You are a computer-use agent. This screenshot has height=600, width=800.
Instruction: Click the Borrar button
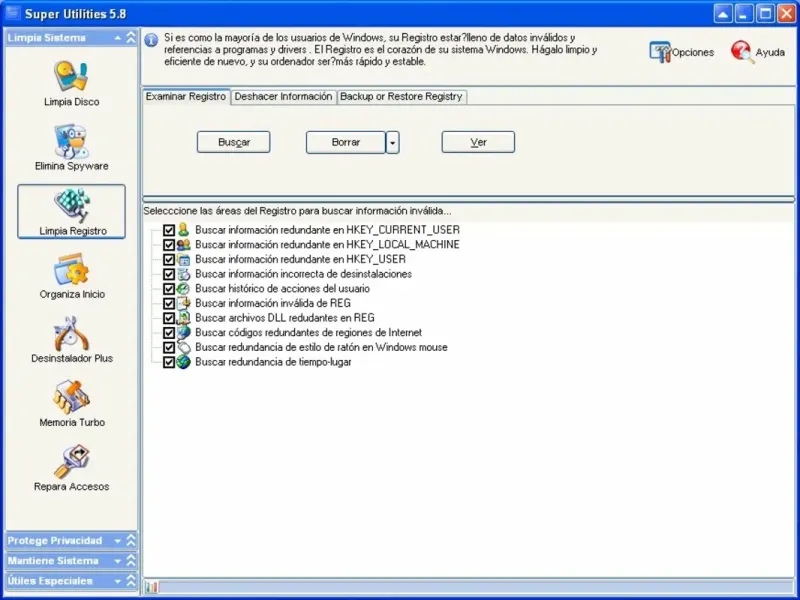pyautogui.click(x=346, y=142)
